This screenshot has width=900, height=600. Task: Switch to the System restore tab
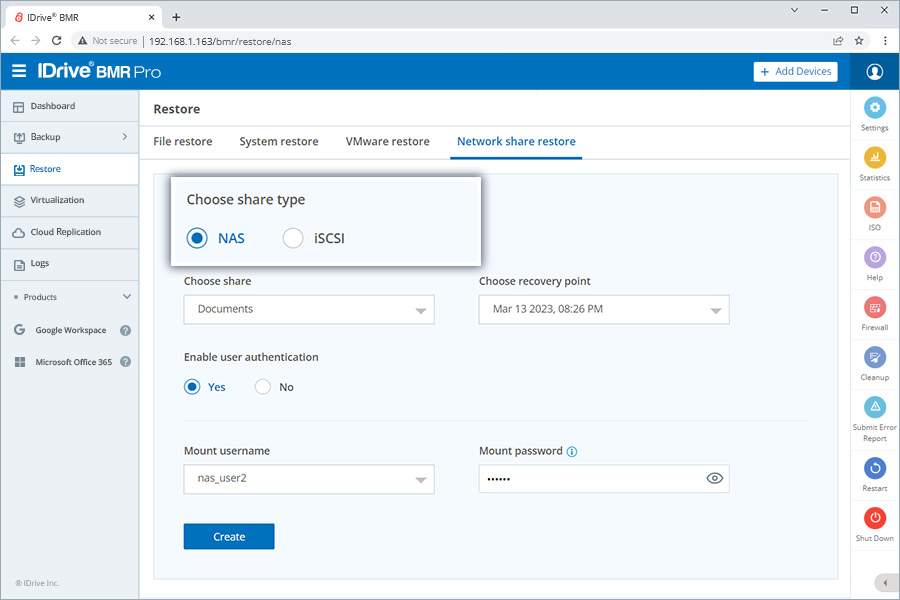(278, 141)
